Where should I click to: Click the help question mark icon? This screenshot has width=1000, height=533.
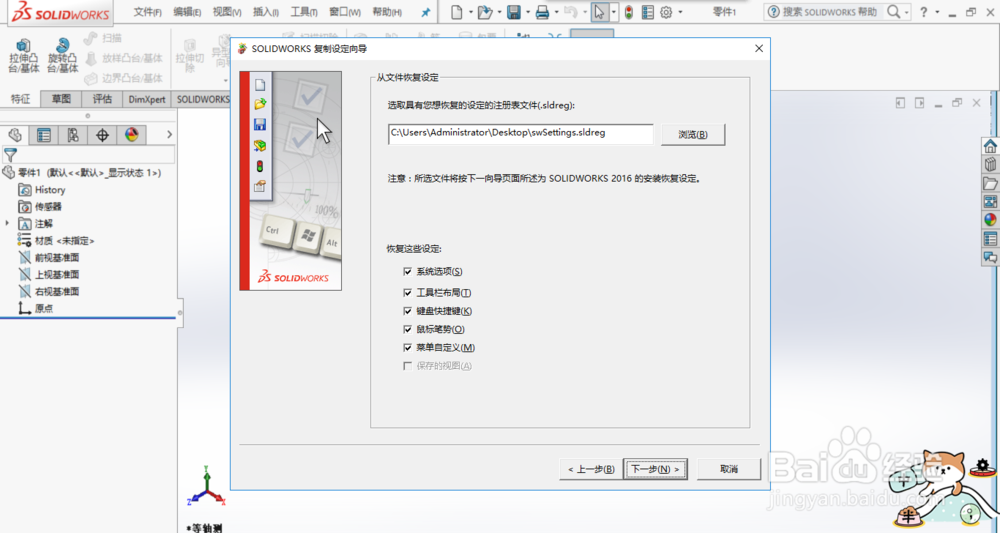point(923,12)
